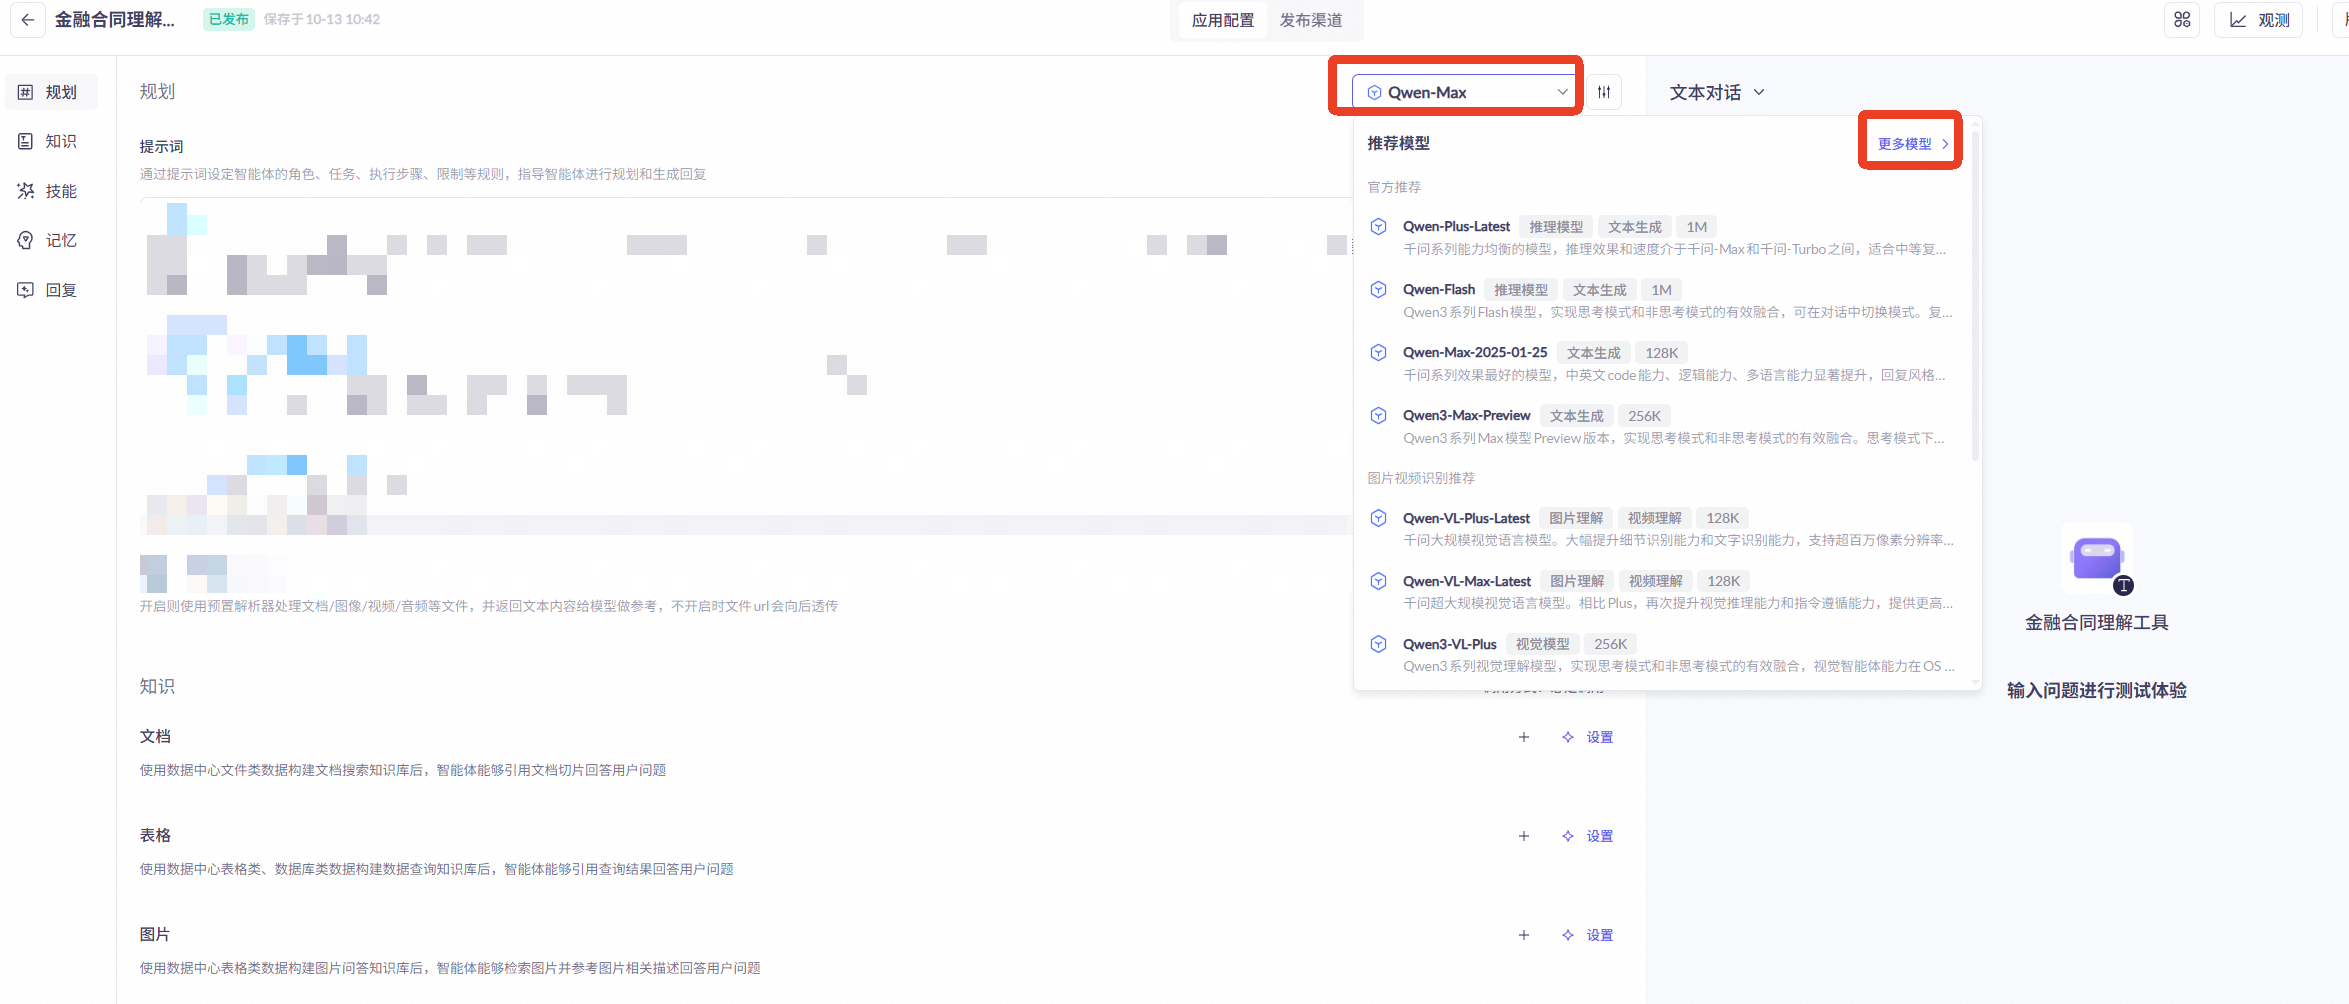Collapse the Qwen-Max model dropdown
Viewport: 2349px width, 1004px height.
coord(1464,92)
